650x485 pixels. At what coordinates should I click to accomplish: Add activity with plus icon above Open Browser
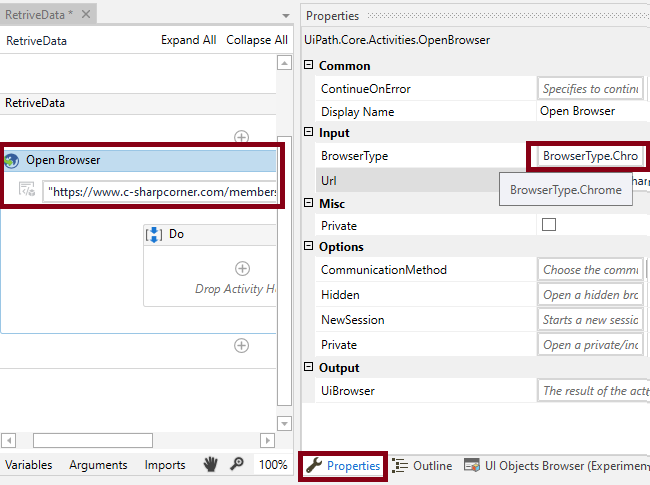242,137
